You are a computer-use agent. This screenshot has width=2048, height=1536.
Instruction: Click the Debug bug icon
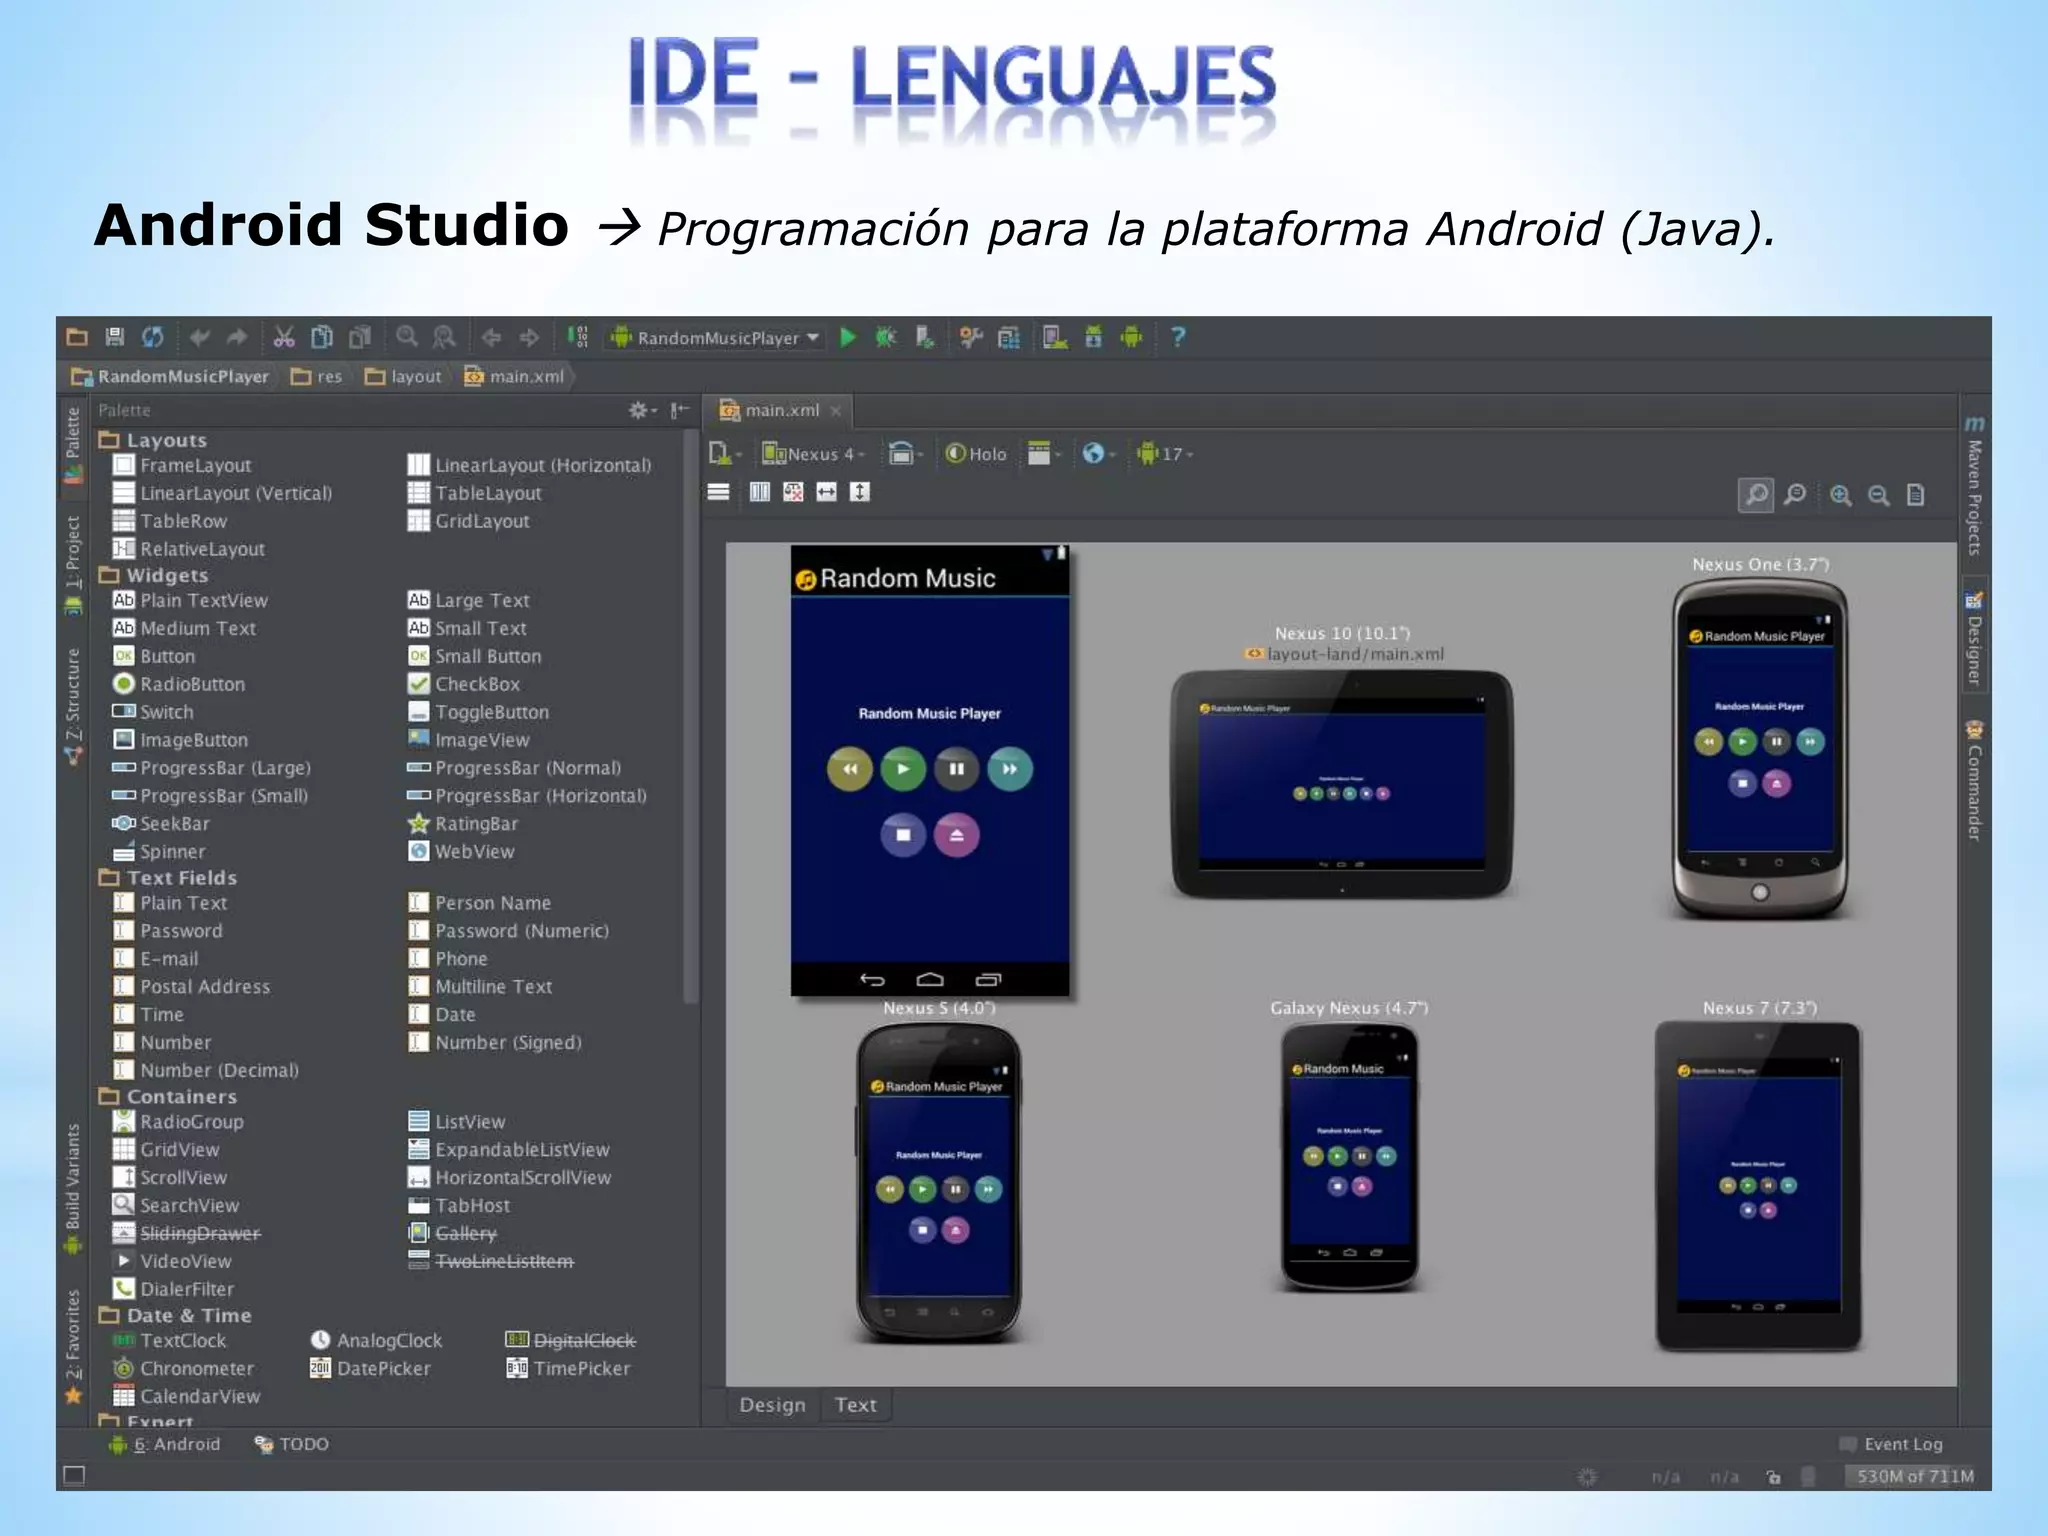tap(886, 337)
